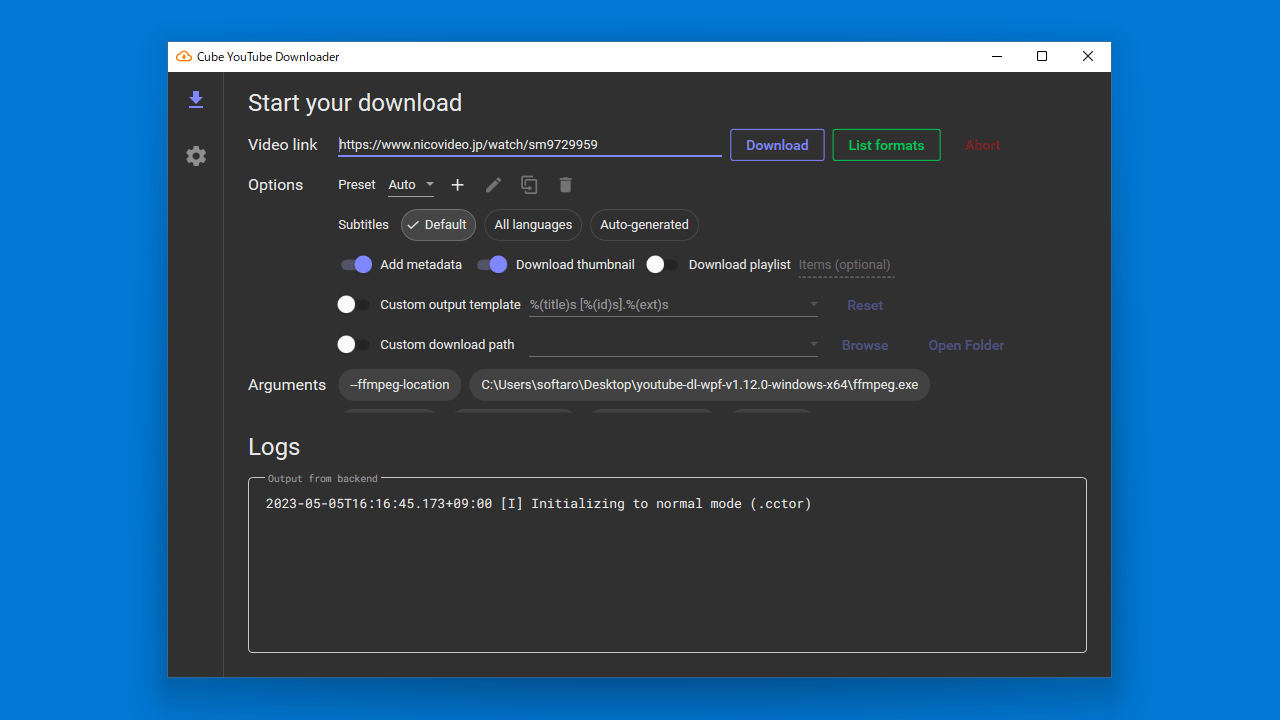Duplicate preset with the copy icon
The width and height of the screenshot is (1280, 720).
[529, 185]
